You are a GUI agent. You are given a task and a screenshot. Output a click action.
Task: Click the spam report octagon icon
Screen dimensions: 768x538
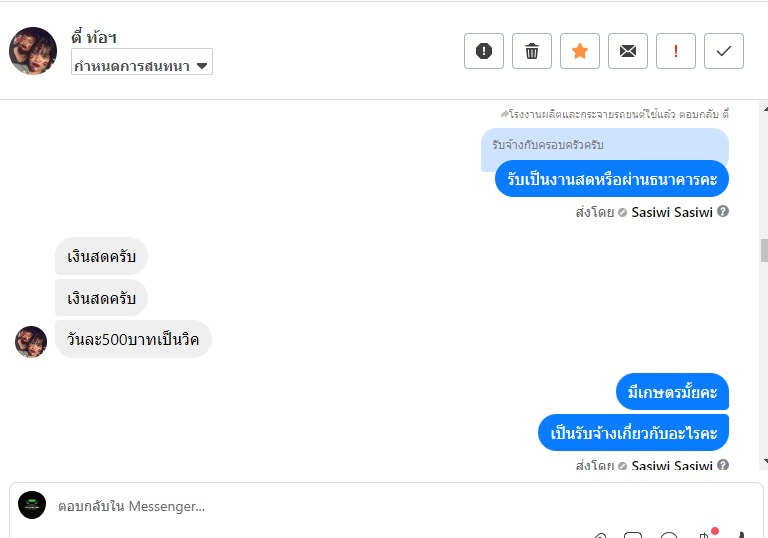[x=484, y=51]
